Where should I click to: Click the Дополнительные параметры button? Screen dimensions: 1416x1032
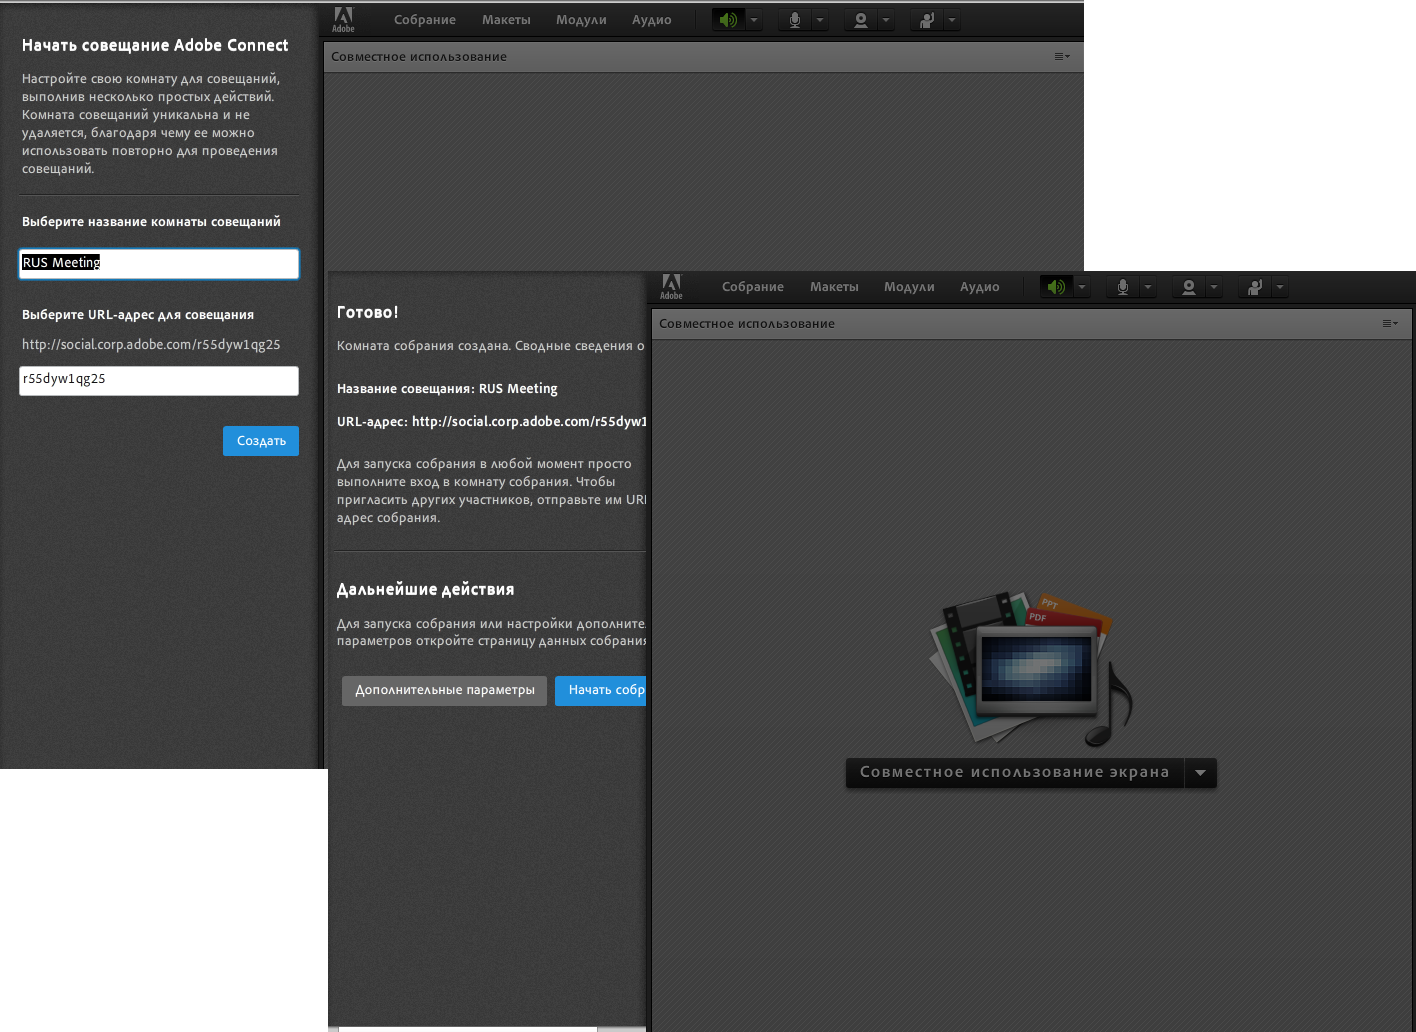point(445,691)
